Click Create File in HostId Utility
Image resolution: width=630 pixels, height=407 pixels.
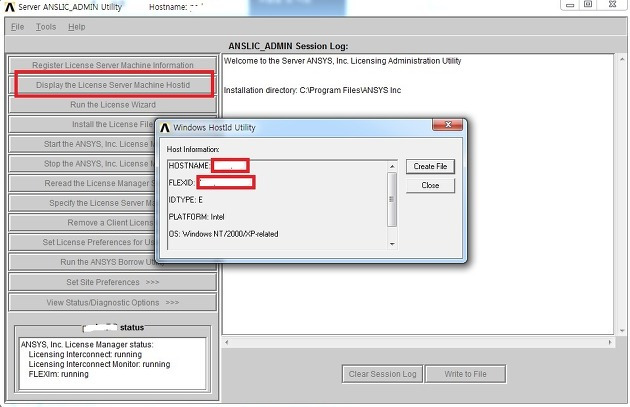pyautogui.click(x=430, y=166)
